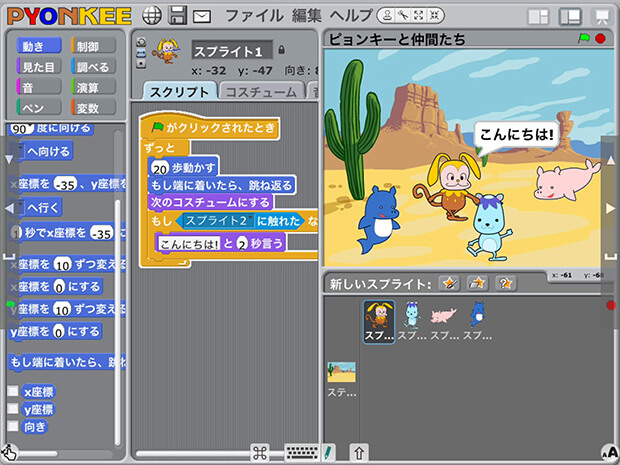Enter presentation mode

[602, 17]
